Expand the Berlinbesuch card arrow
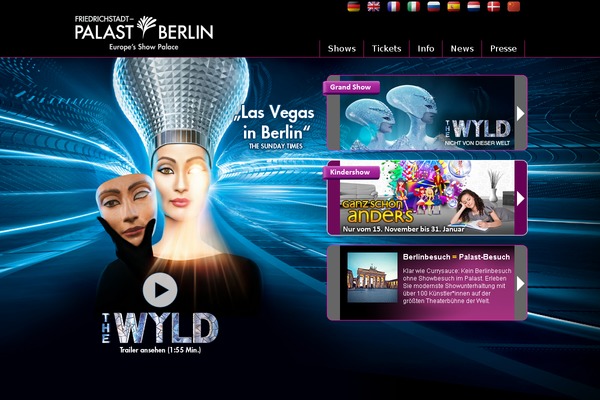Screen dimensions: 600x400 (520, 283)
